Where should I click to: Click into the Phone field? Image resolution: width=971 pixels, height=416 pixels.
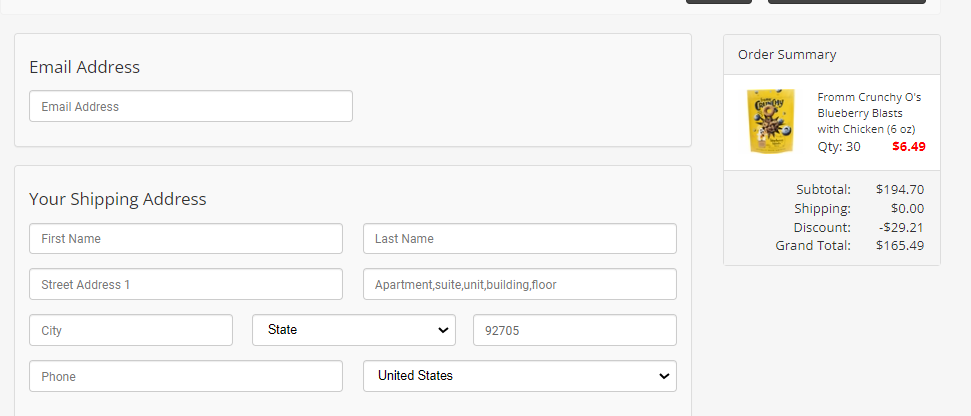point(186,376)
